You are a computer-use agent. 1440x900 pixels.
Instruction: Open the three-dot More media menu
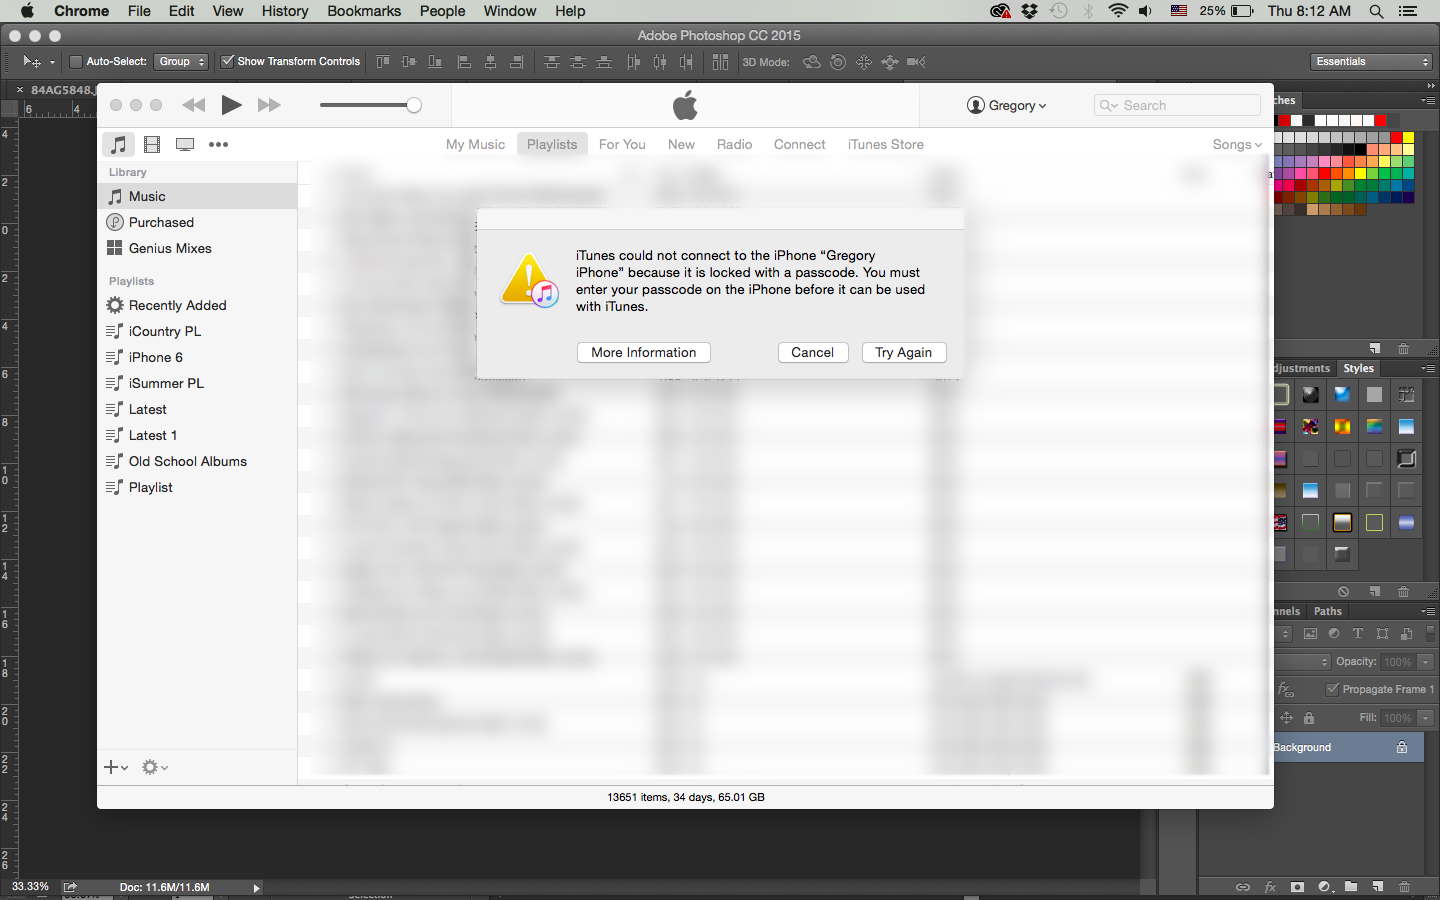click(218, 144)
